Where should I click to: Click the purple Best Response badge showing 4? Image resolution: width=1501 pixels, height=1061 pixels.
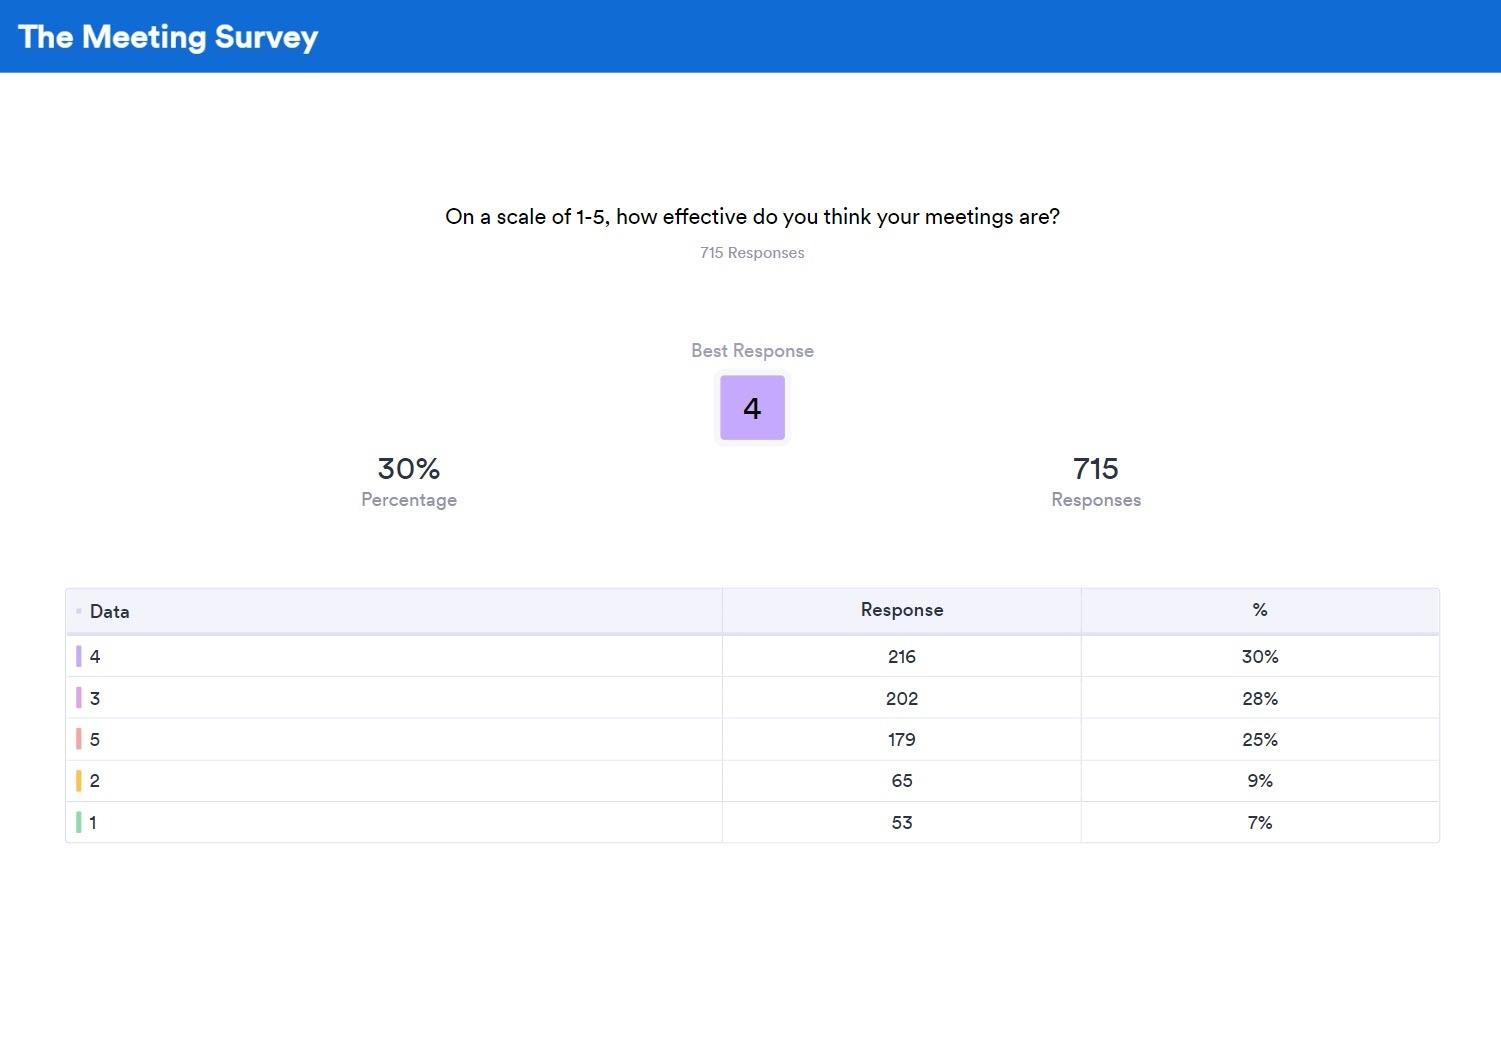tap(752, 408)
